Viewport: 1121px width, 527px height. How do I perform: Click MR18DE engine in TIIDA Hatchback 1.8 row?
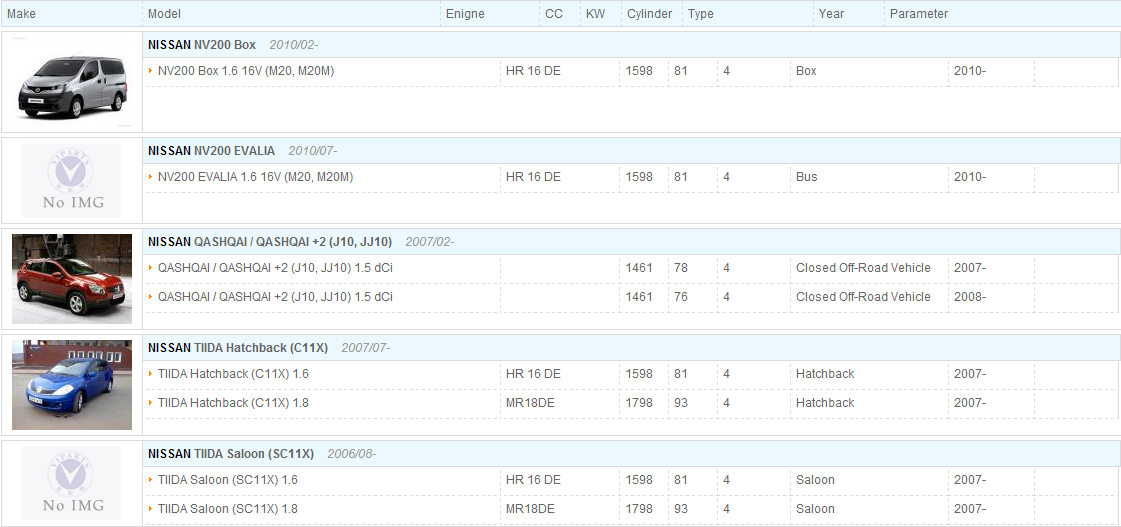(530, 403)
